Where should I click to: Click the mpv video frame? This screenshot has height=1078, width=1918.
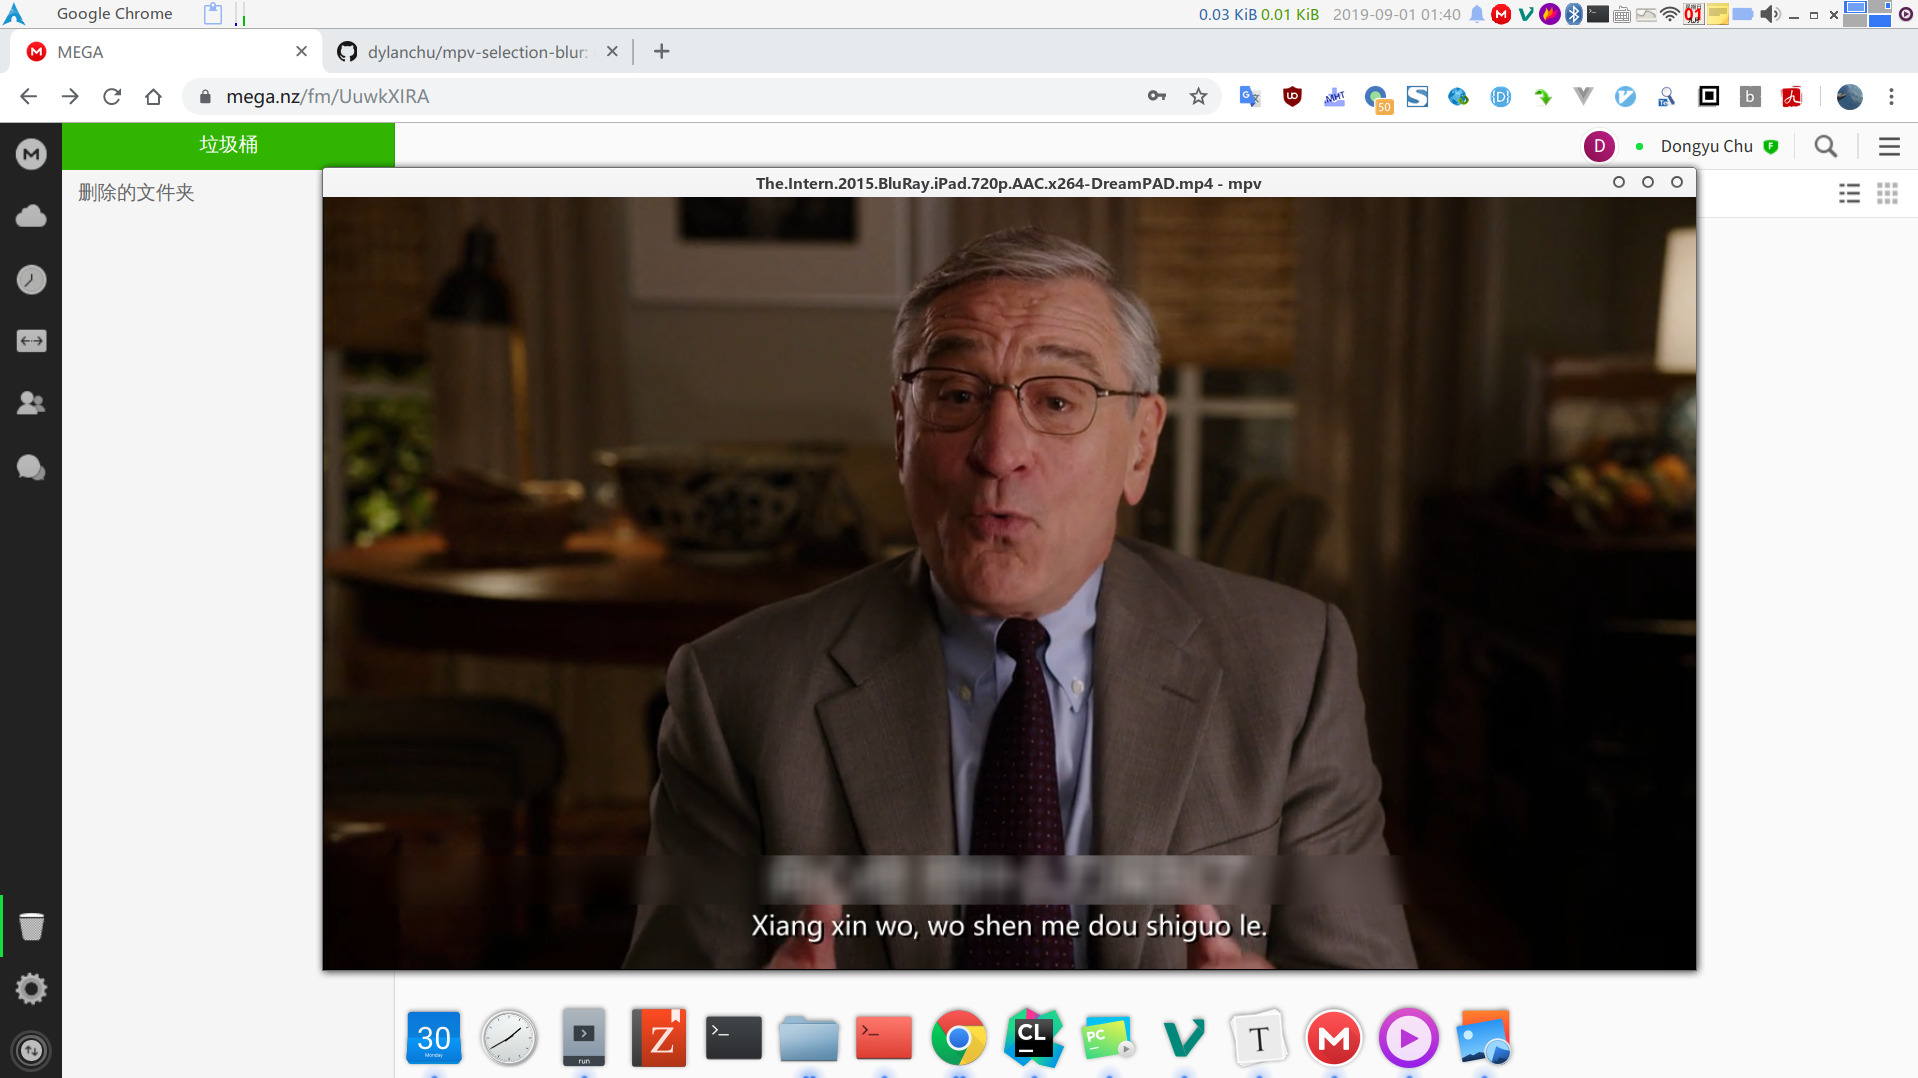[1008, 582]
